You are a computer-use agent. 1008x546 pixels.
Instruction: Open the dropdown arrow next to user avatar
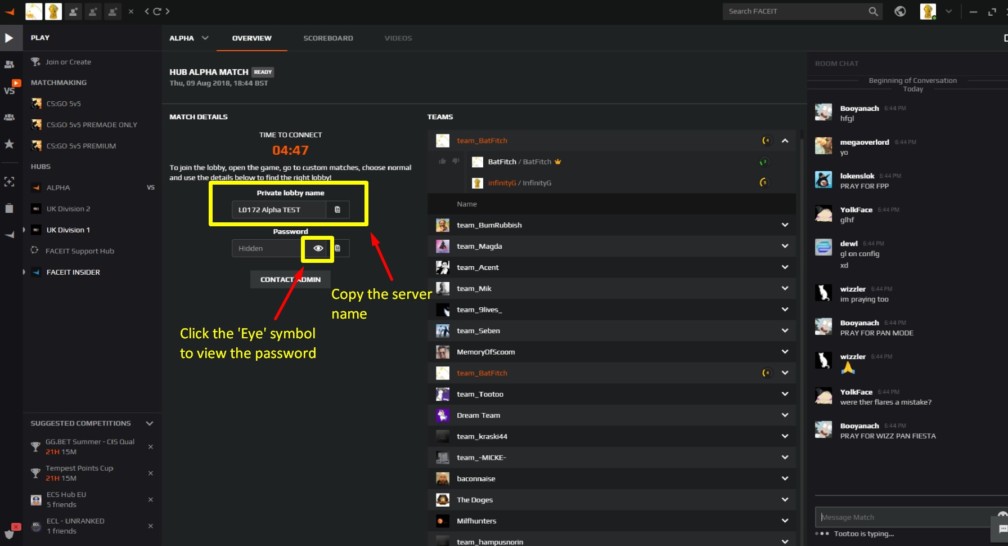pyautogui.click(x=948, y=11)
